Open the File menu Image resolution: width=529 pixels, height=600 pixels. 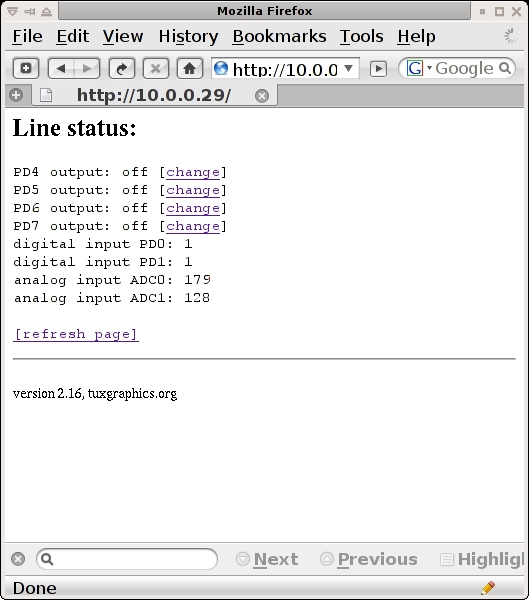(x=27, y=37)
